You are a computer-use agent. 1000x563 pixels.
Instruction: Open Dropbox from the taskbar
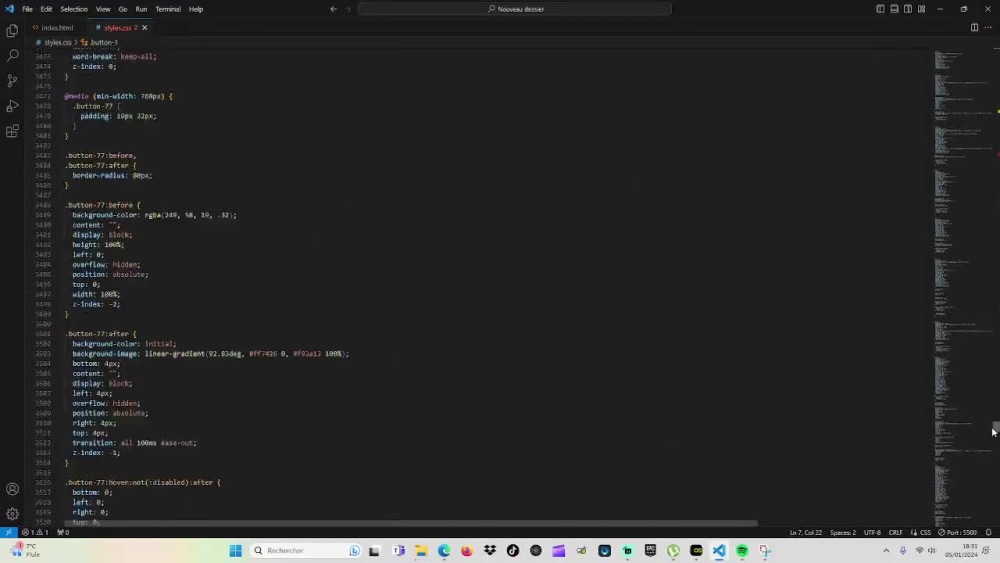click(x=490, y=551)
